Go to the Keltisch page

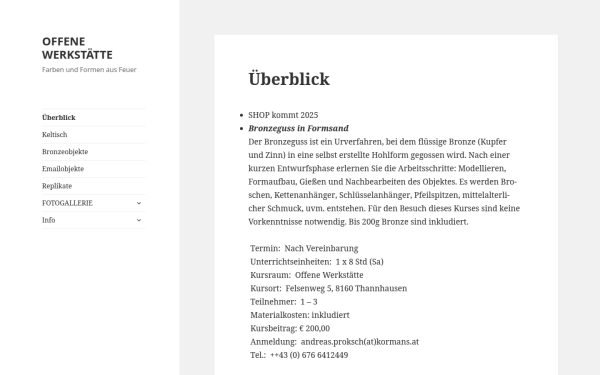tap(54, 135)
